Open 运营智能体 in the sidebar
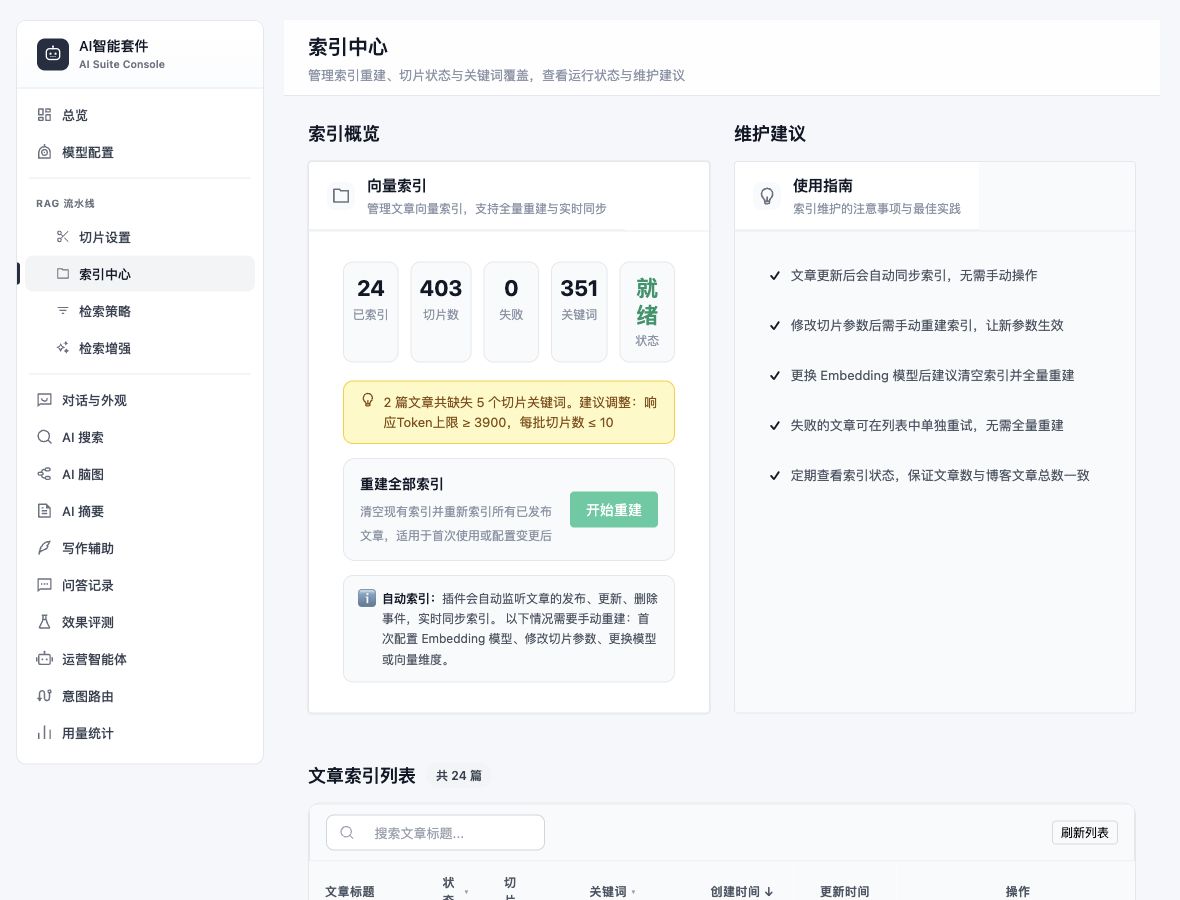Viewport: 1180px width, 900px height. click(x=140, y=658)
